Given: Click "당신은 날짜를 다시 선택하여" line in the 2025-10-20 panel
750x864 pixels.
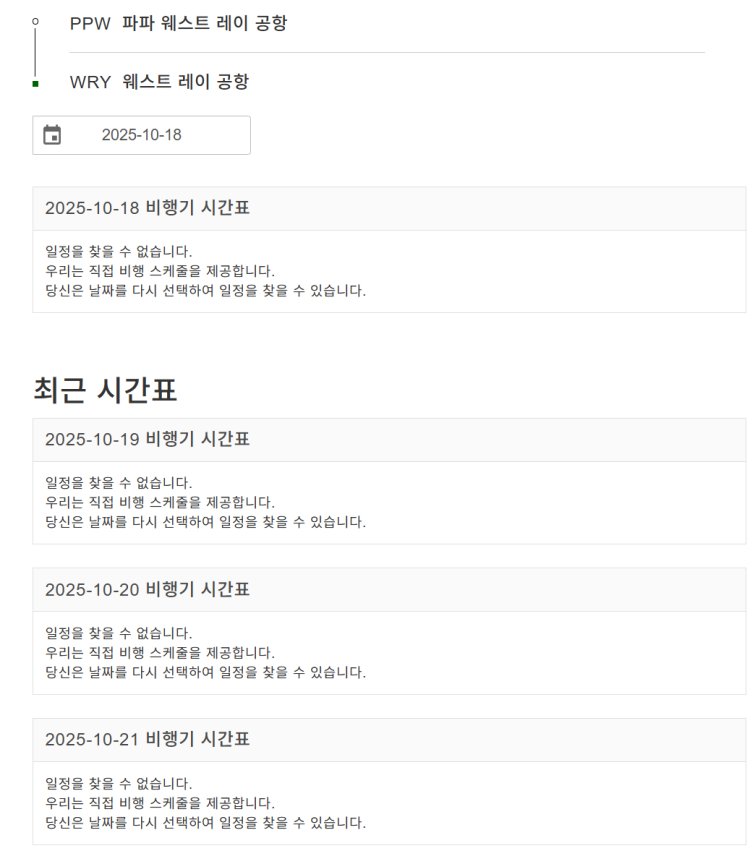Looking at the screenshot, I should click(205, 672).
